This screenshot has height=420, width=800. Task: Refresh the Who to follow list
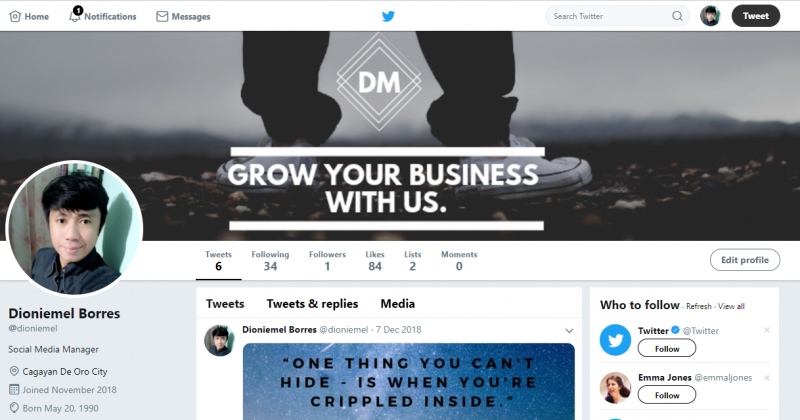[698, 306]
